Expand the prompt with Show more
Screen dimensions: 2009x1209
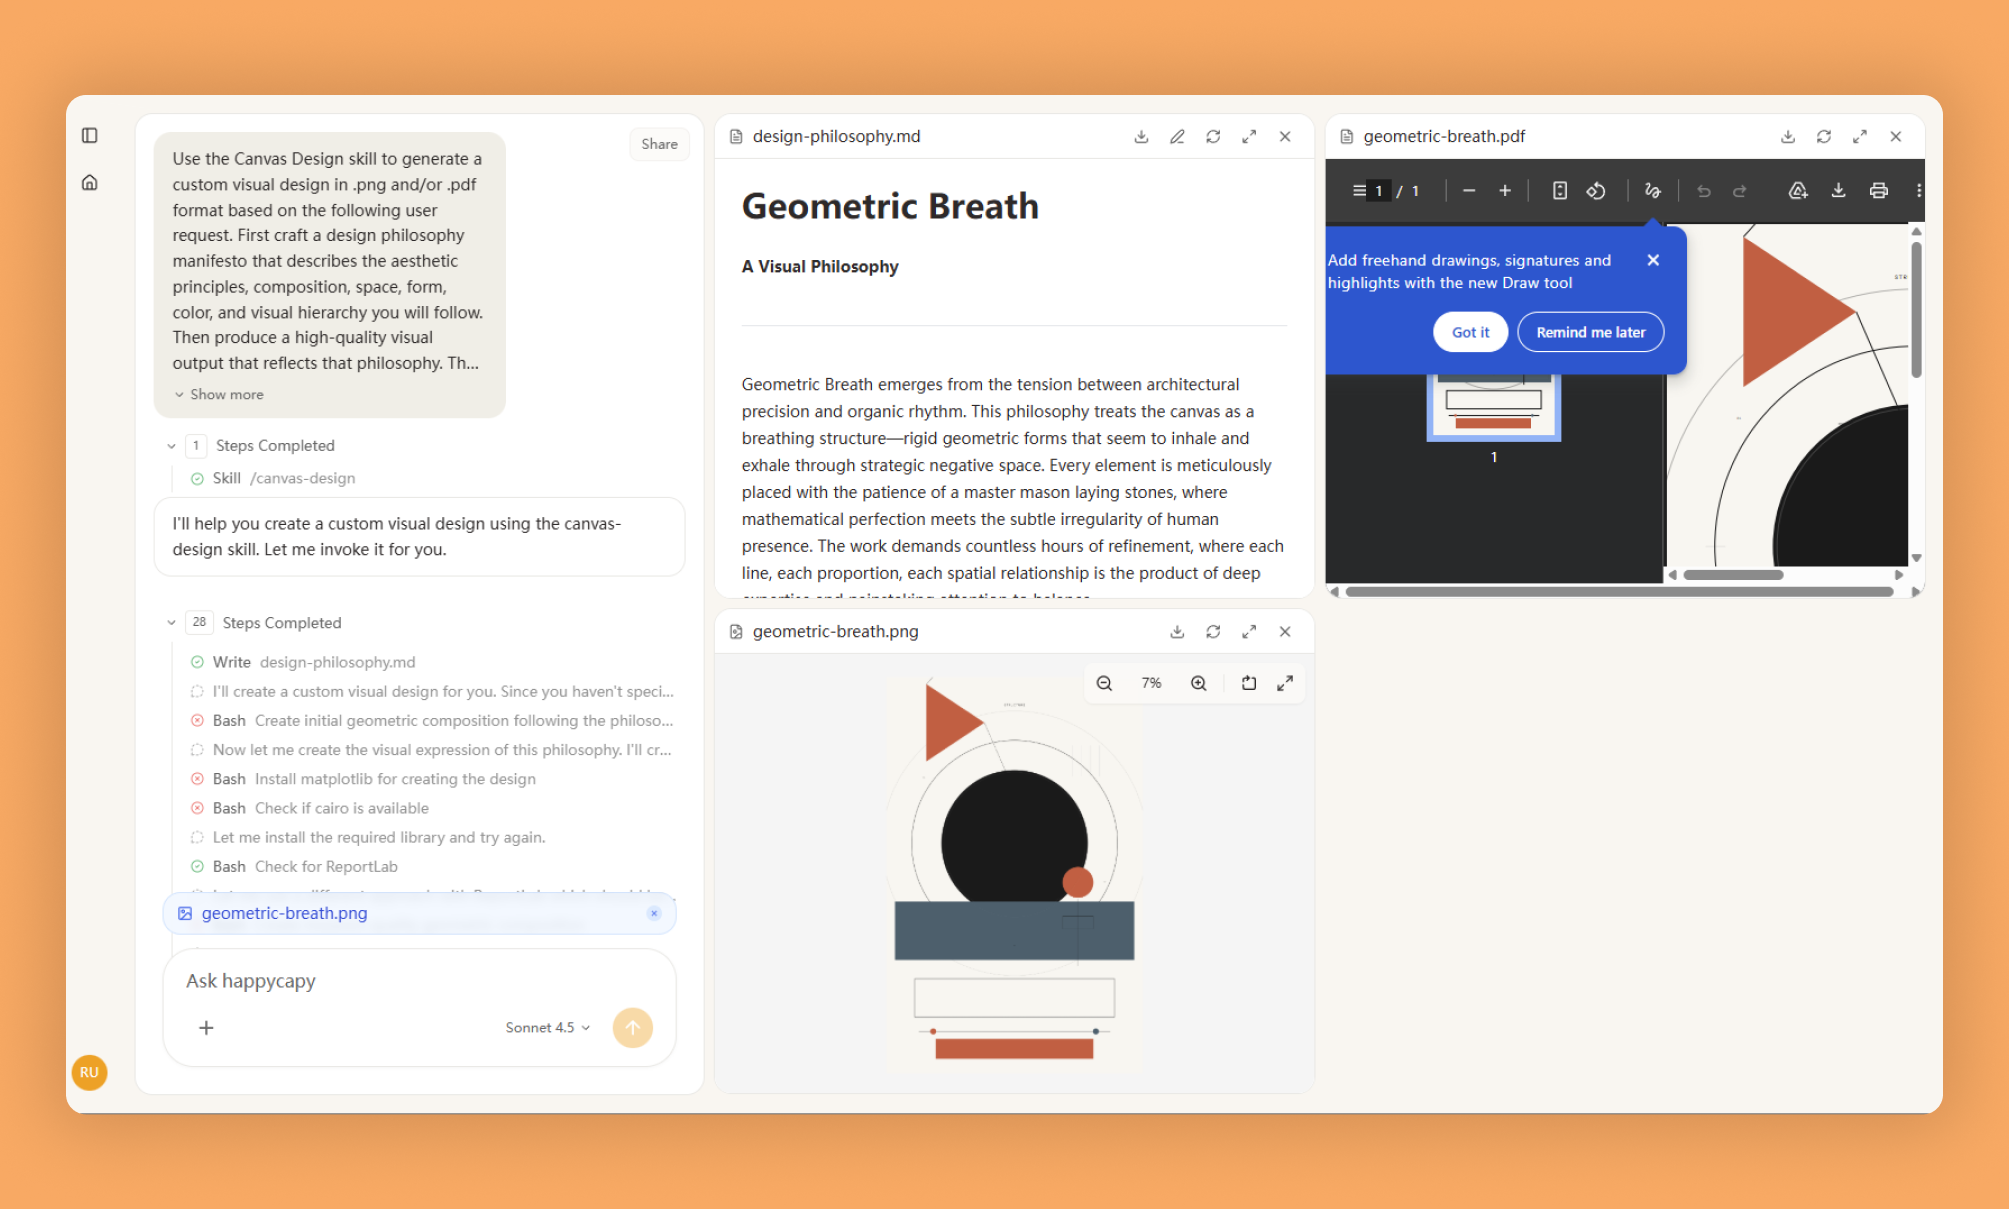pos(219,395)
